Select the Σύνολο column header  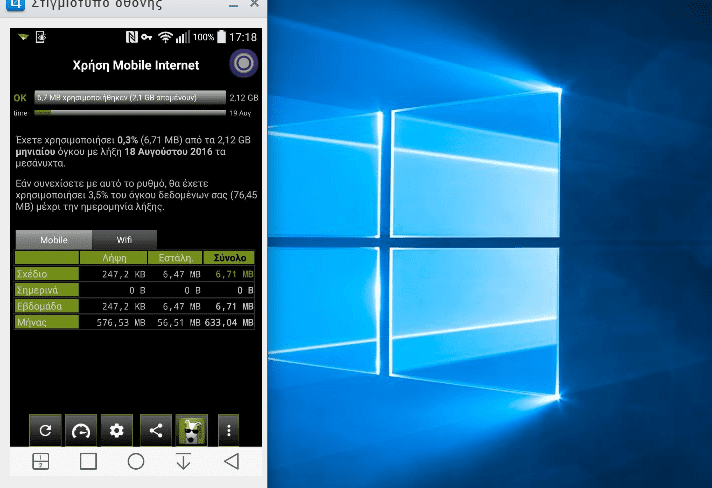229,257
